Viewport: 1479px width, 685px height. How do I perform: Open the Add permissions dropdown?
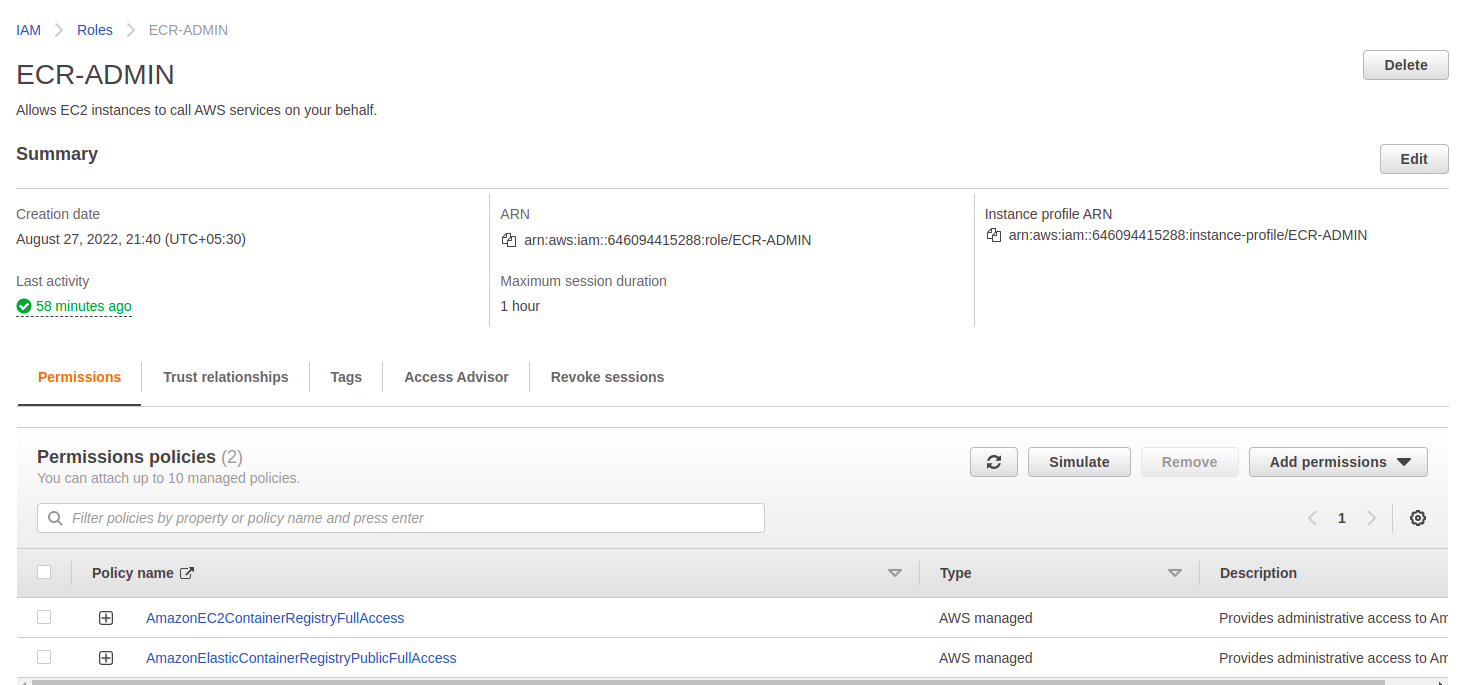[1338, 461]
